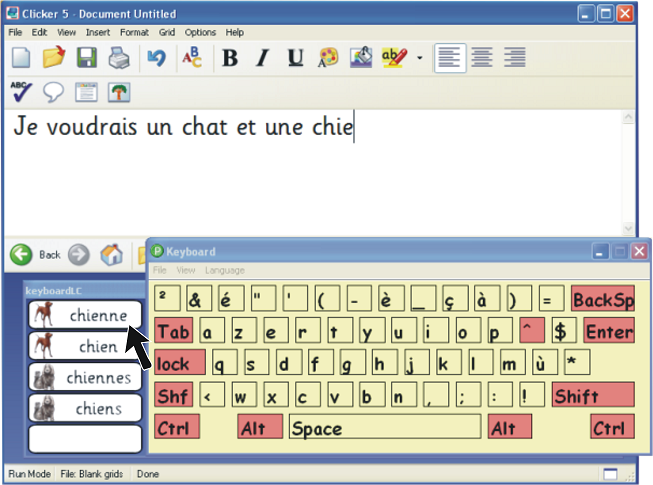Open a document with the folder icon
This screenshot has height=485, width=653.
tap(54, 57)
